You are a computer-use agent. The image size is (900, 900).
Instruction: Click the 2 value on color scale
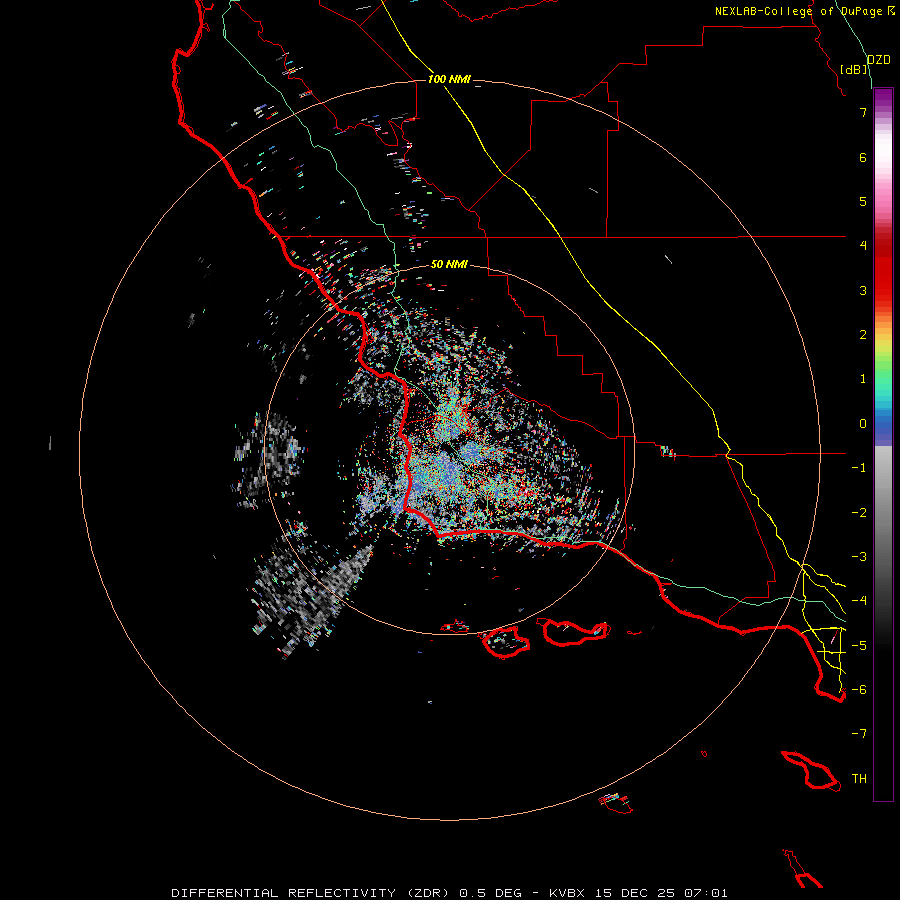[x=863, y=335]
